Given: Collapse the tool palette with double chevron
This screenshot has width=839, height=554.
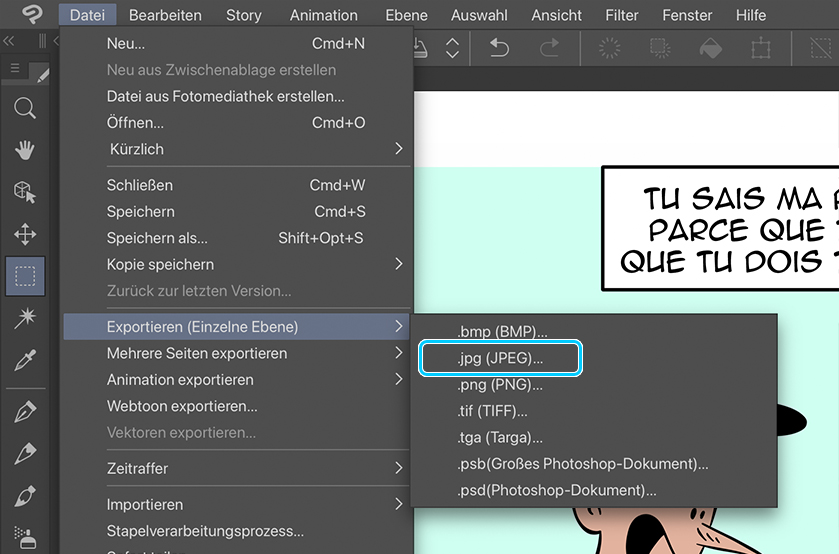Looking at the screenshot, I should click(9, 42).
